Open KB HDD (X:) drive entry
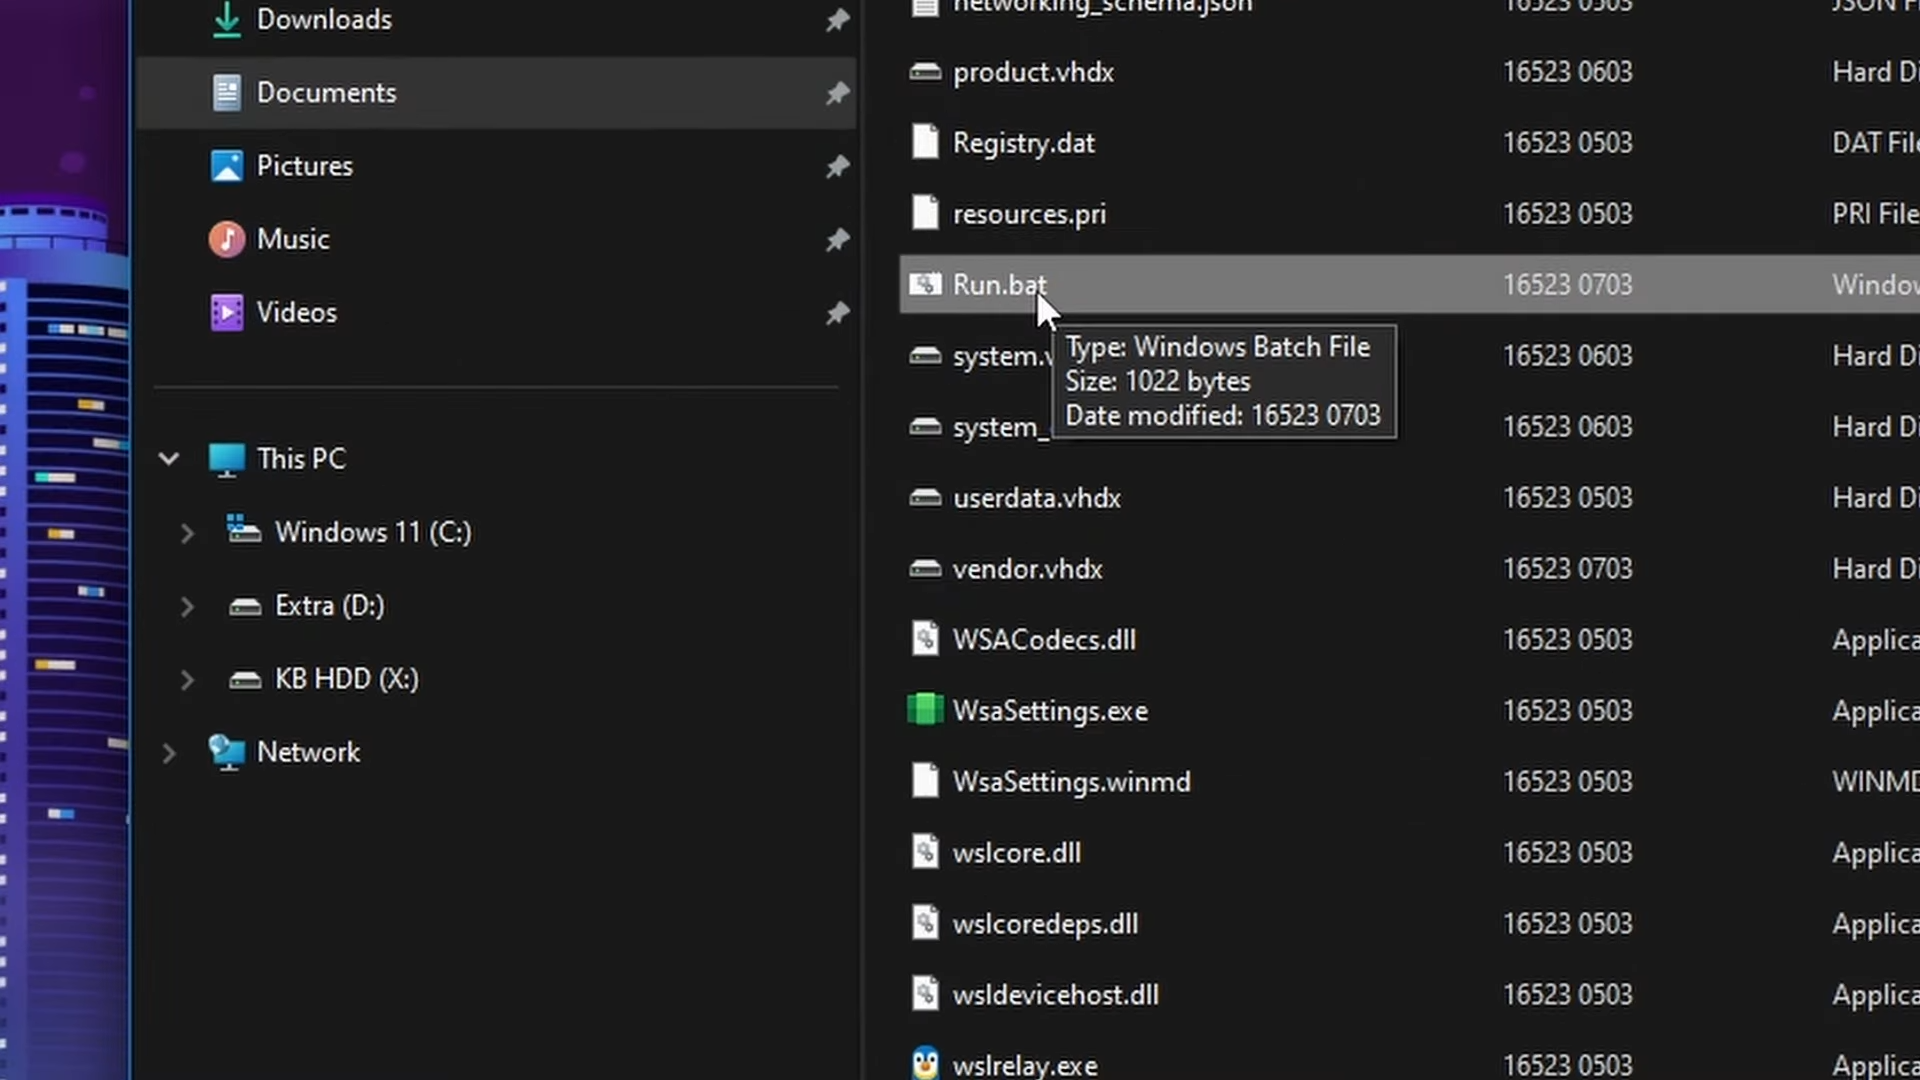Image resolution: width=1920 pixels, height=1080 pixels. [346, 679]
